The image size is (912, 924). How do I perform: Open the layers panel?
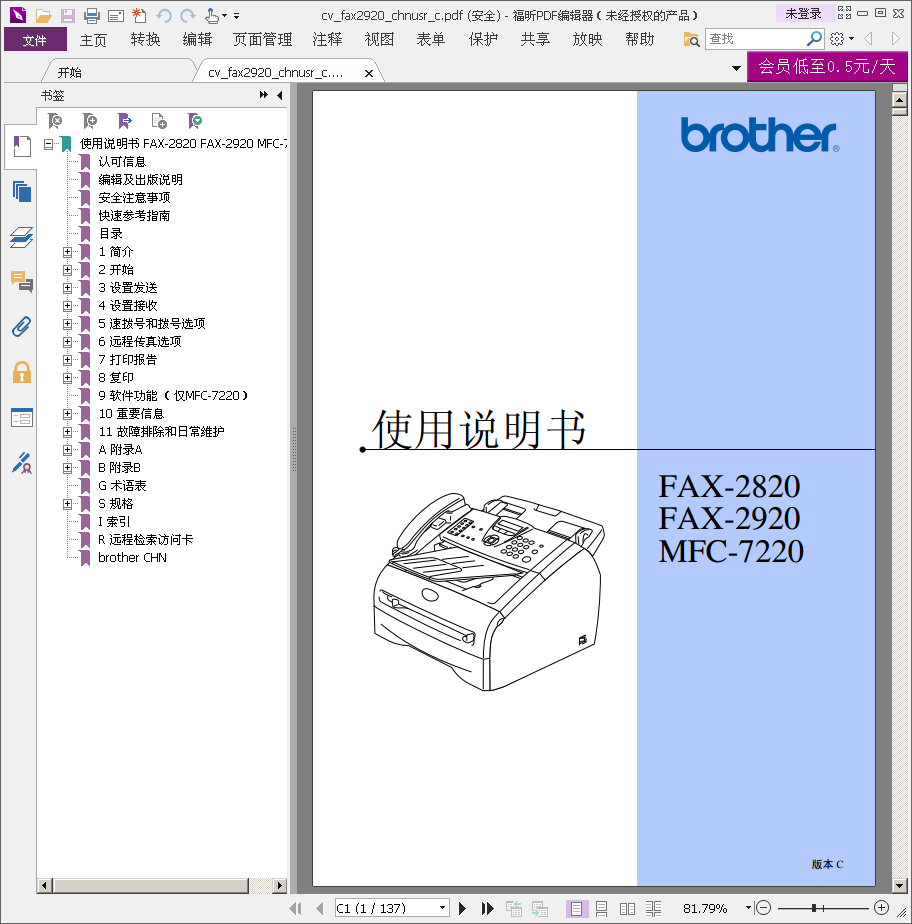[22, 237]
